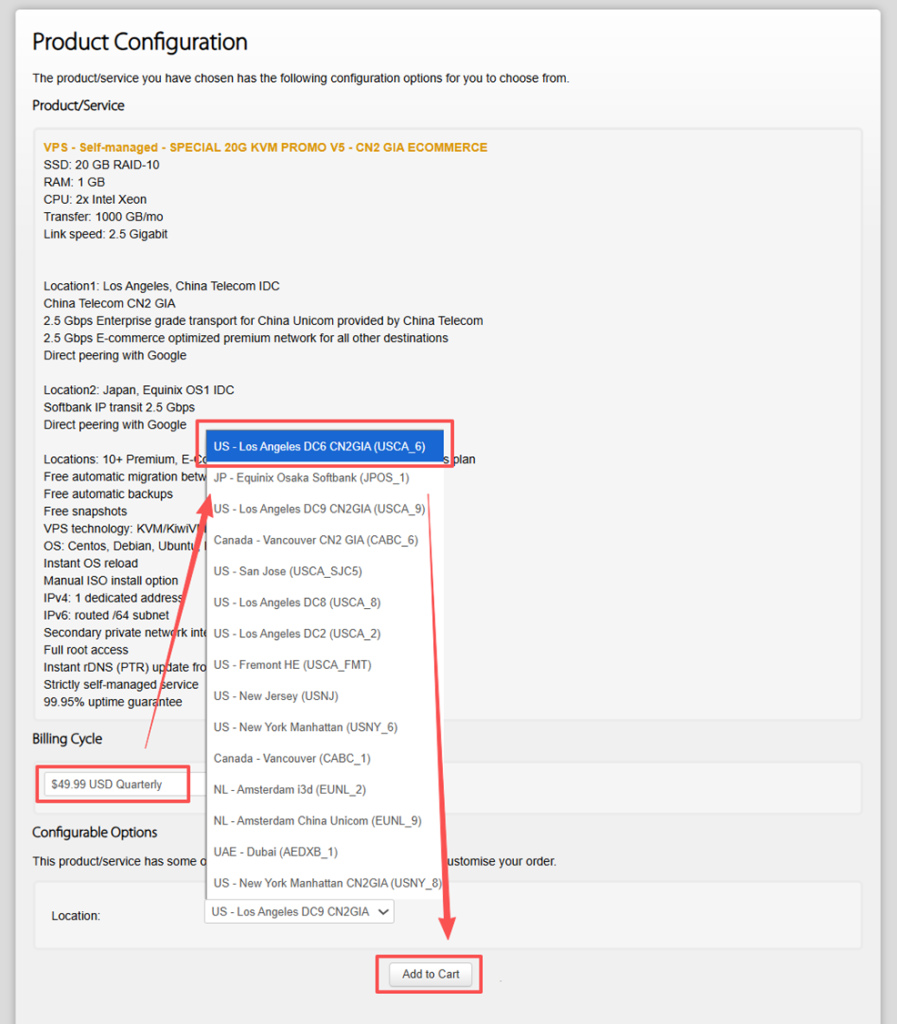Screen dimensions: 897x1024
Task: Click the orange VPS Self-managed product title
Action: [265, 147]
